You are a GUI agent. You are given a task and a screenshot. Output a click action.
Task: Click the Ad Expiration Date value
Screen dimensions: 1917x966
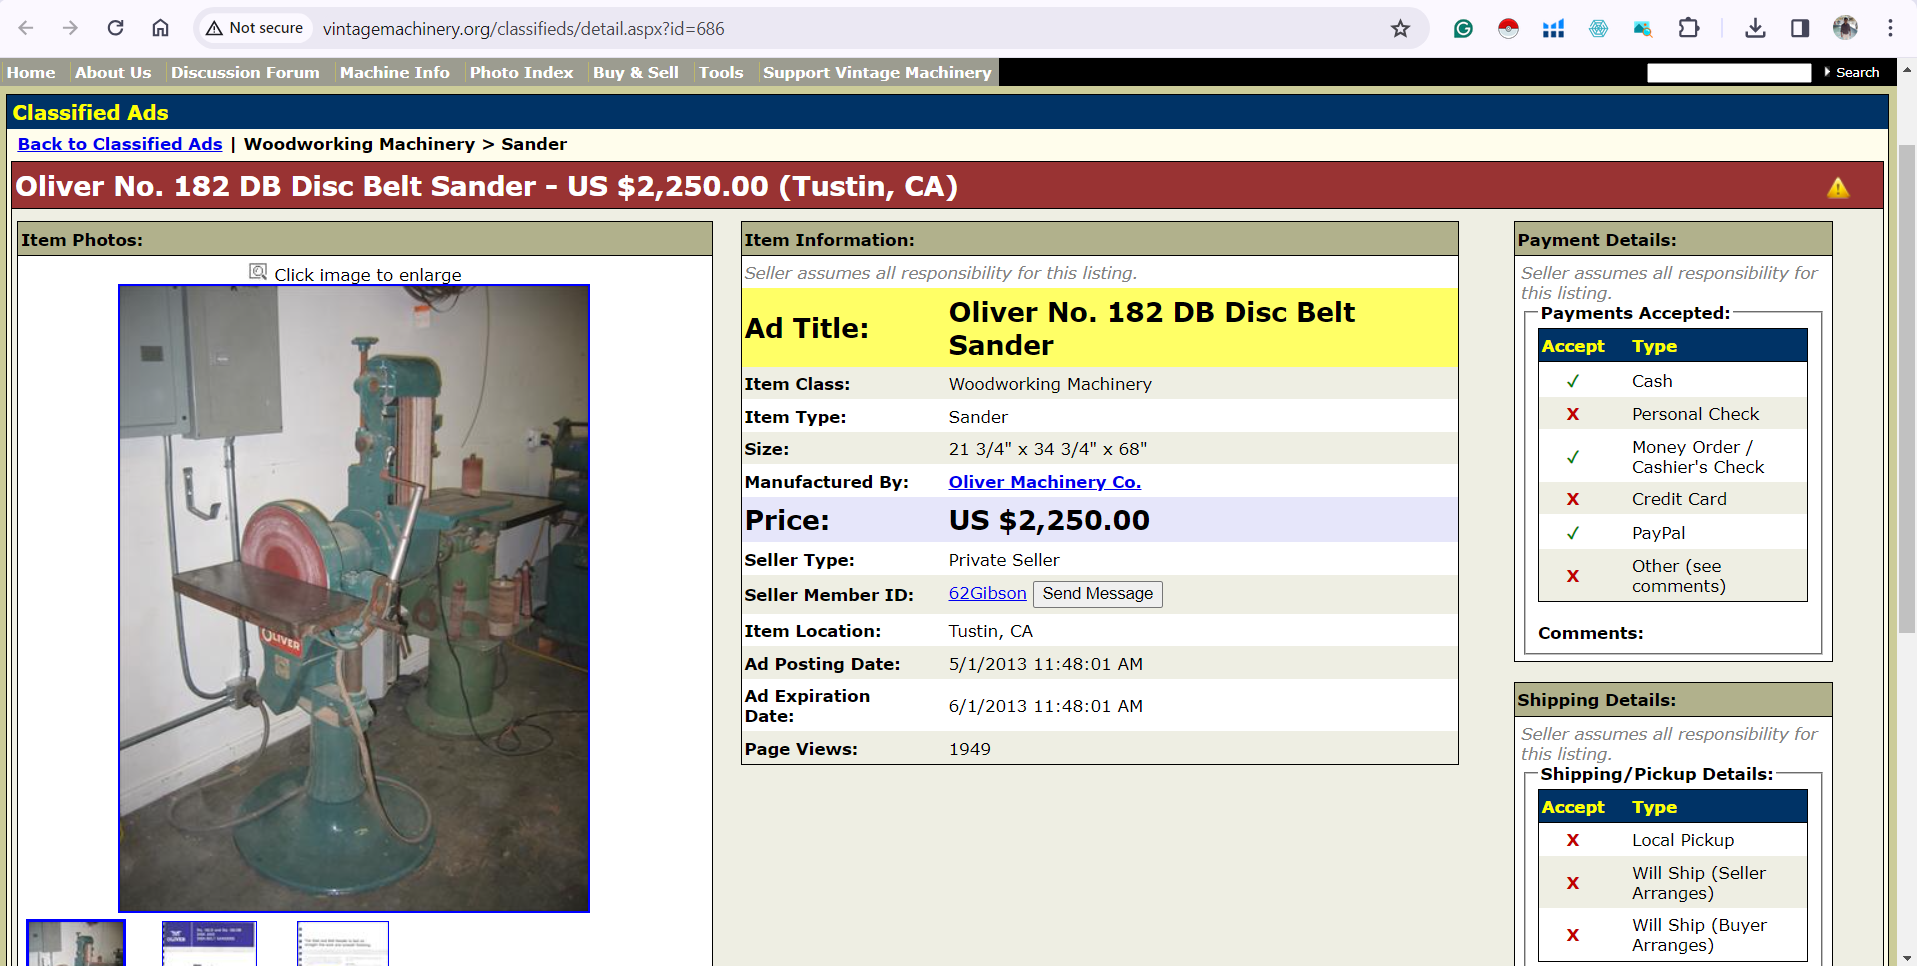click(1045, 706)
